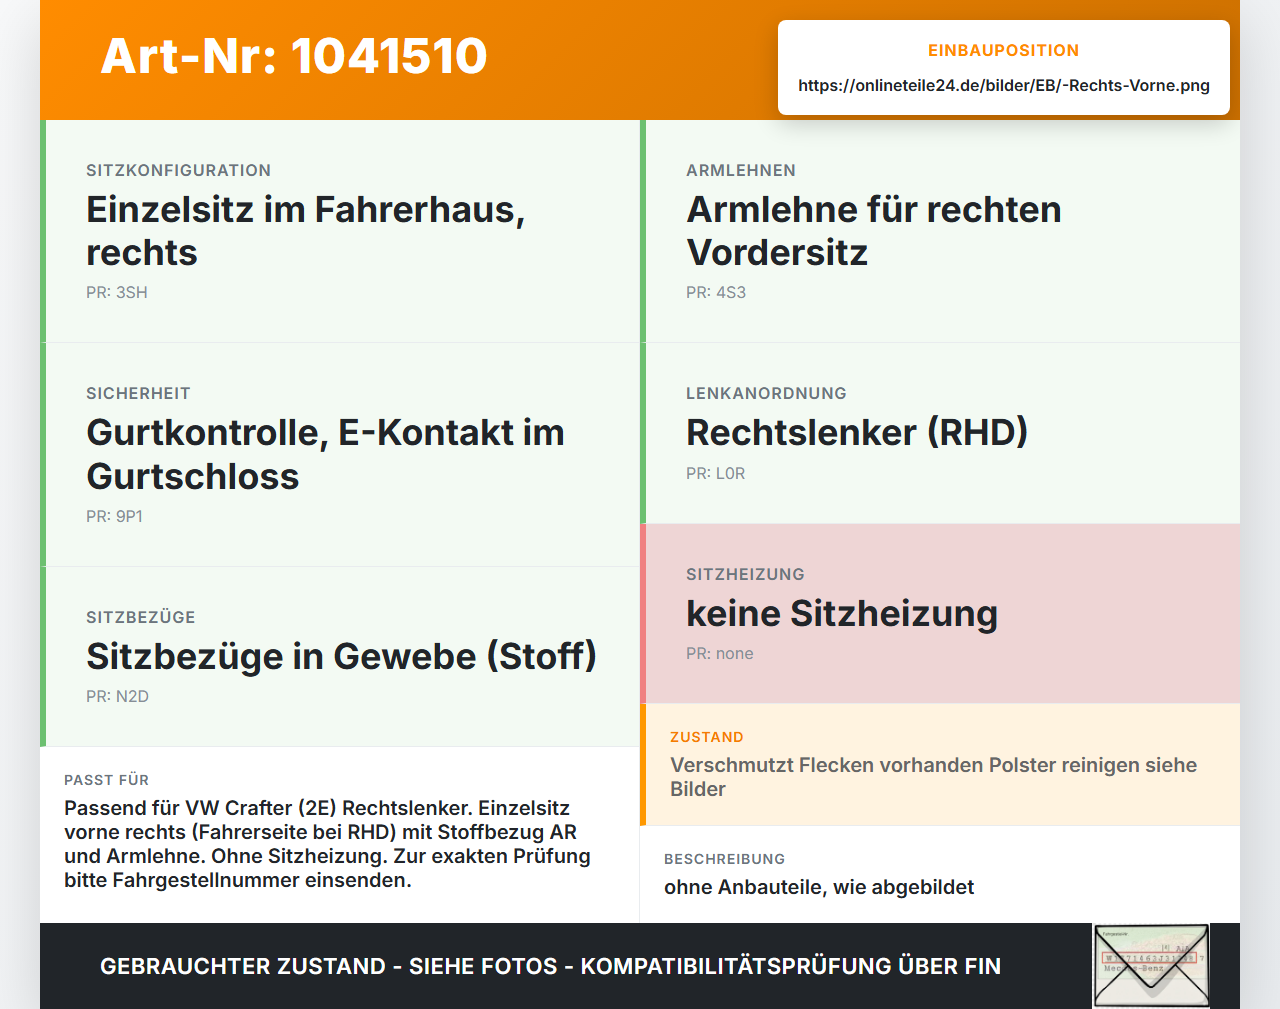Viewport: 1280px width, 1009px height.
Task: Click the SICHERHEIT label
Action: [138, 394]
